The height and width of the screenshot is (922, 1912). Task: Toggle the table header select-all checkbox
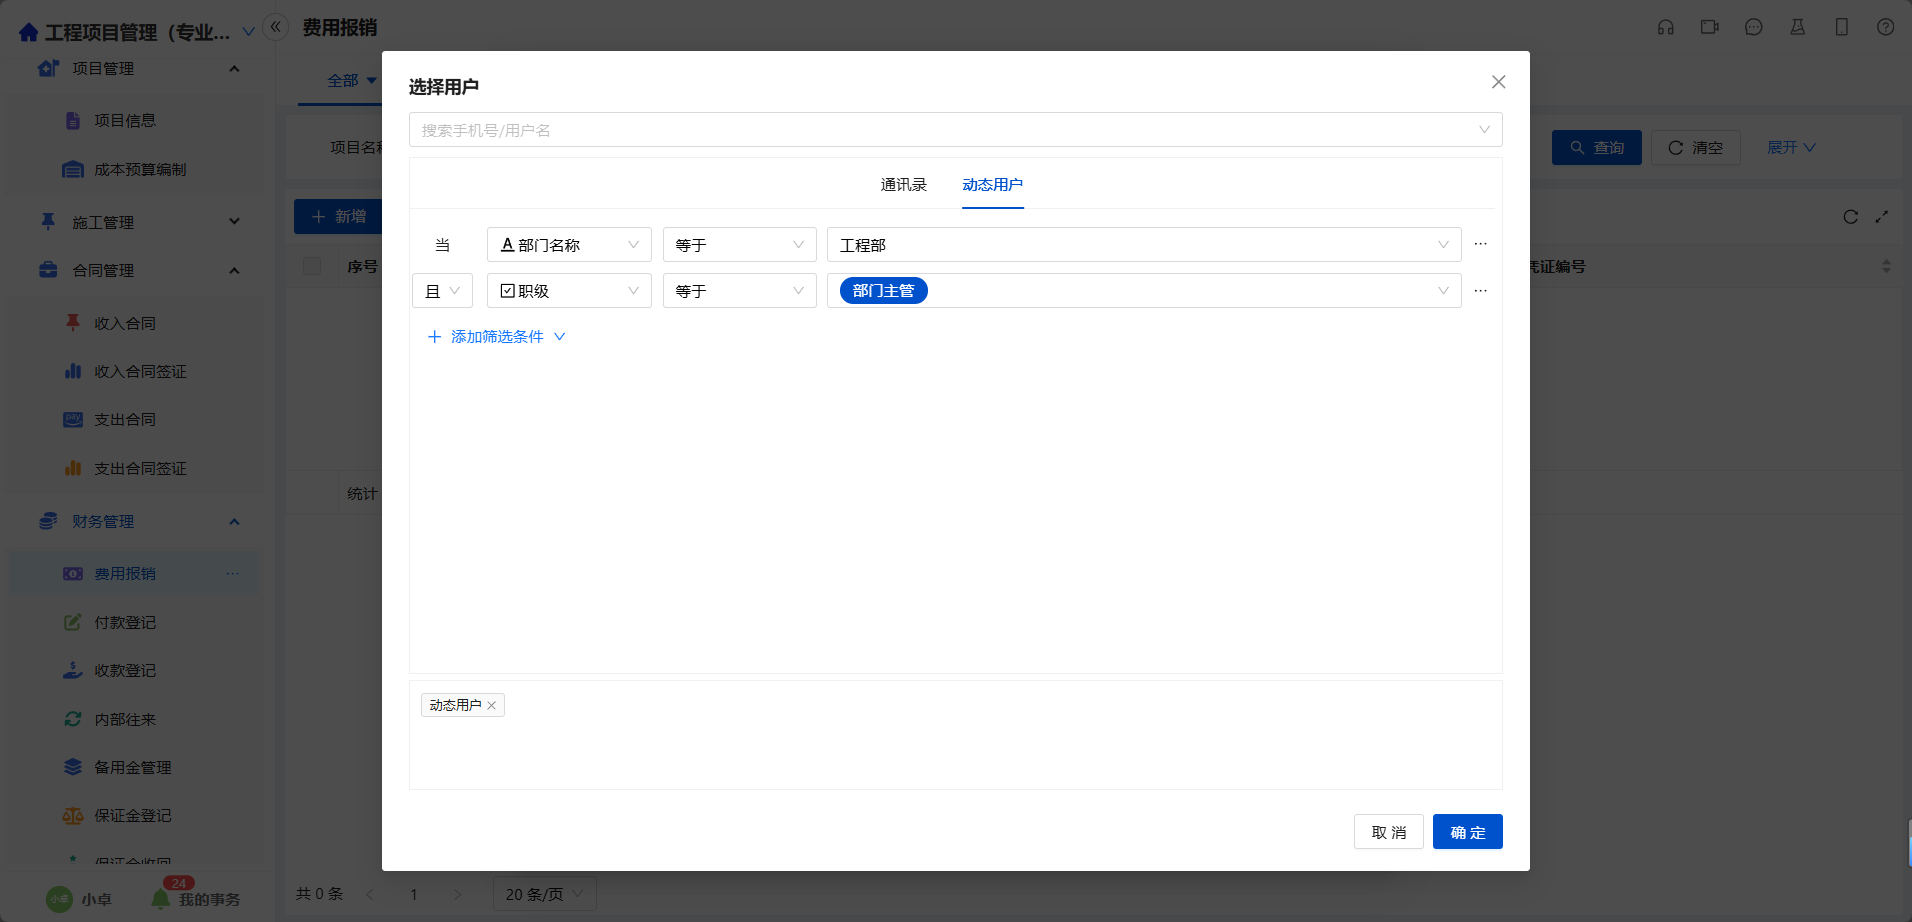pos(312,266)
